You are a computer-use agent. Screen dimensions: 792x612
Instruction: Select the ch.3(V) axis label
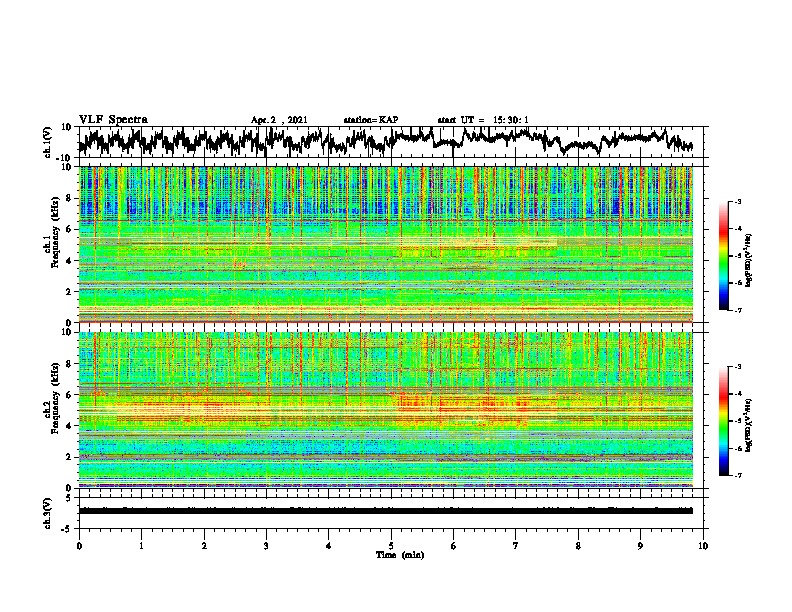pyautogui.click(x=48, y=514)
